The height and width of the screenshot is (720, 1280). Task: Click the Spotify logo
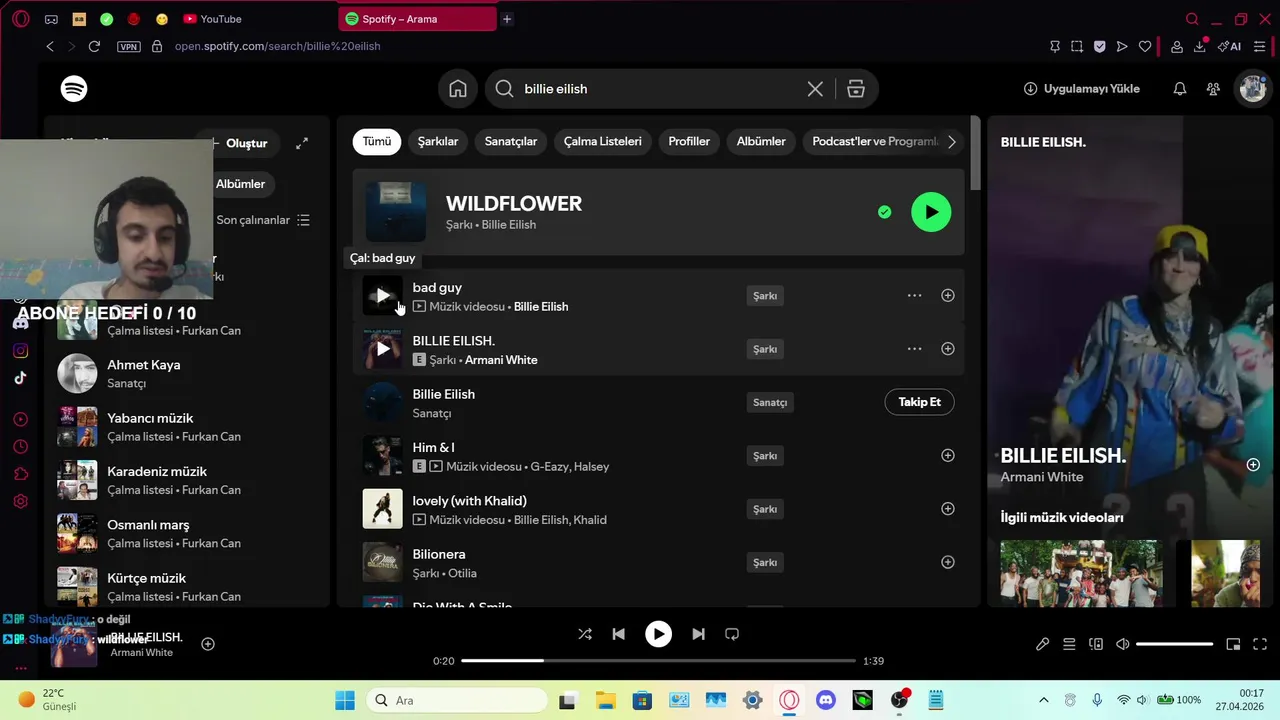point(74,89)
